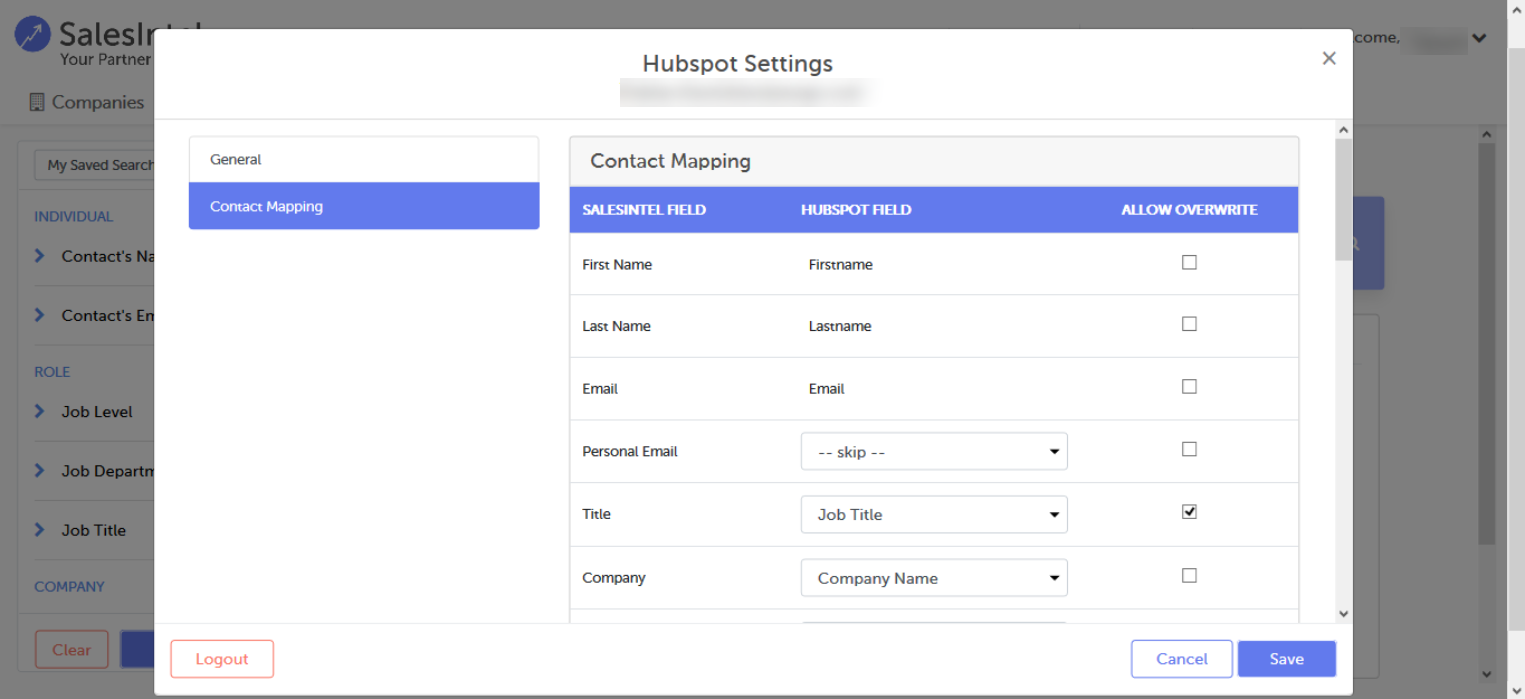Image resolution: width=1525 pixels, height=699 pixels.
Task: Tick the overwrite checkbox for Company
Action: tap(1189, 575)
